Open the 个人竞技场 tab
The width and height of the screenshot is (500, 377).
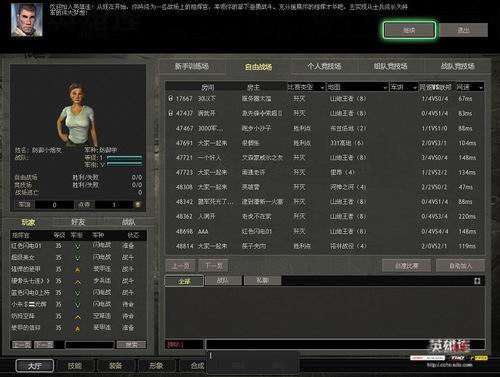(x=324, y=66)
